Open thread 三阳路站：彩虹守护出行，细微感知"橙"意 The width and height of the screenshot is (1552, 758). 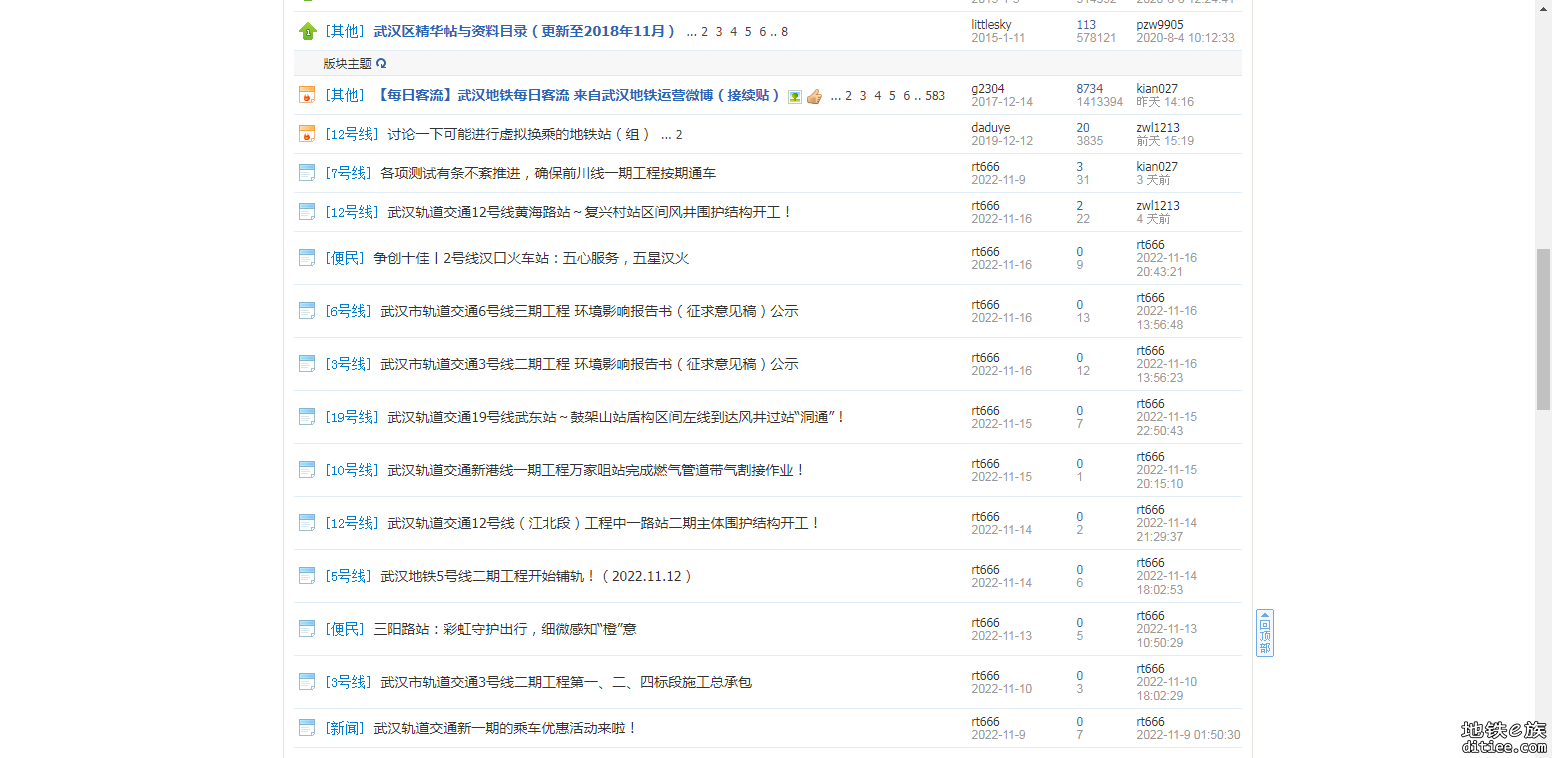(x=505, y=630)
